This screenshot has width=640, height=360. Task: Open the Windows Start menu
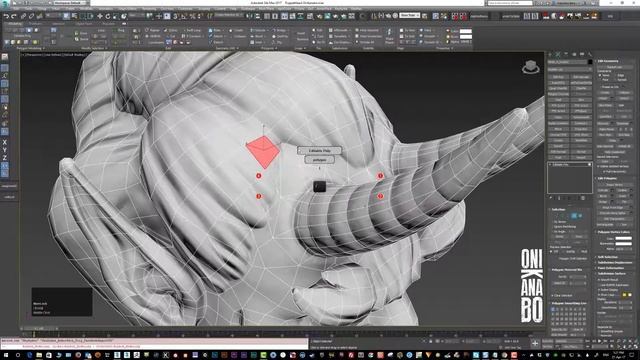(x=6, y=355)
